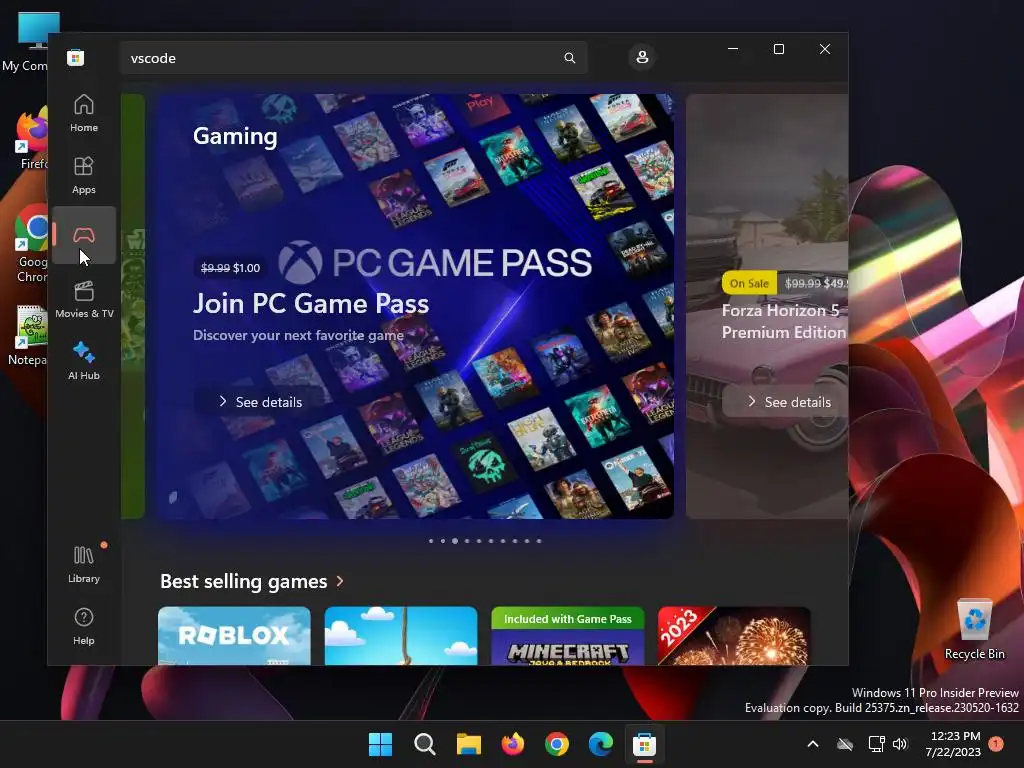
Task: Open taskbar Search
Action: pos(424,744)
